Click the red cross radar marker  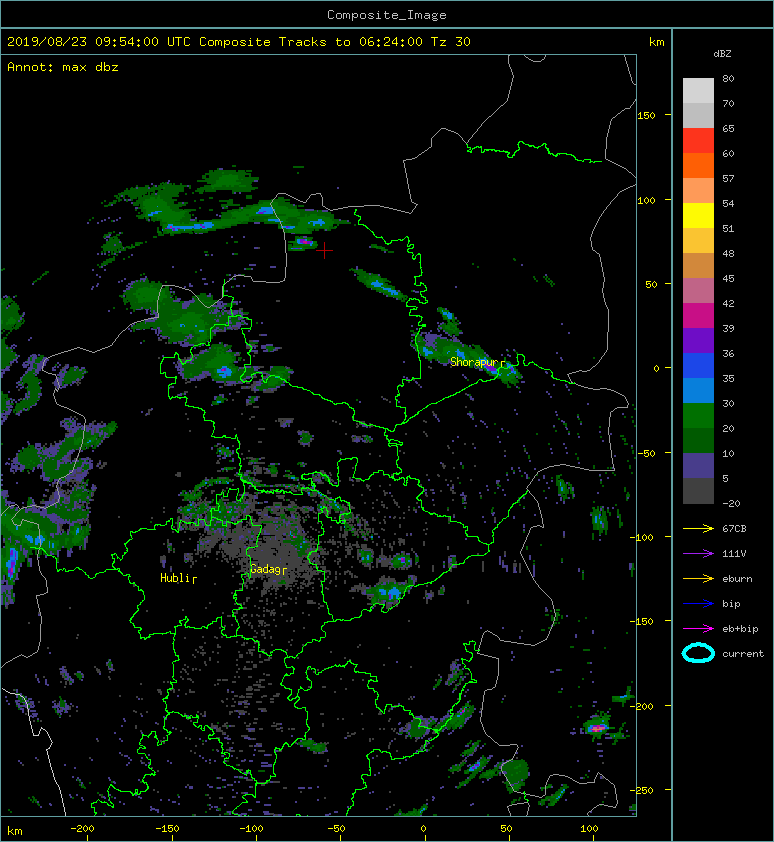click(x=324, y=250)
